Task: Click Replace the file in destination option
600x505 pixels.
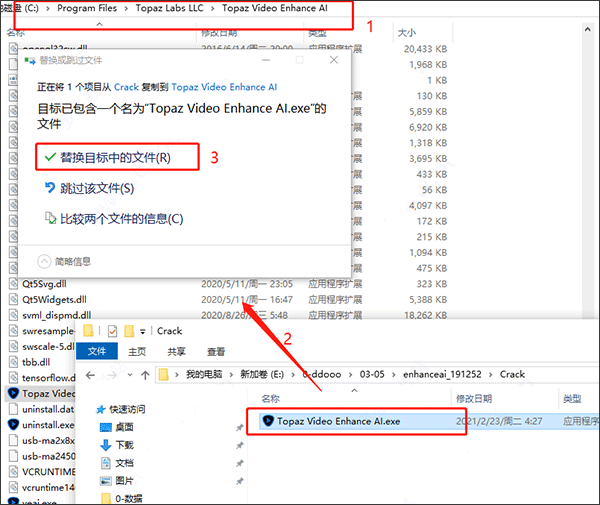Action: click(x=115, y=158)
